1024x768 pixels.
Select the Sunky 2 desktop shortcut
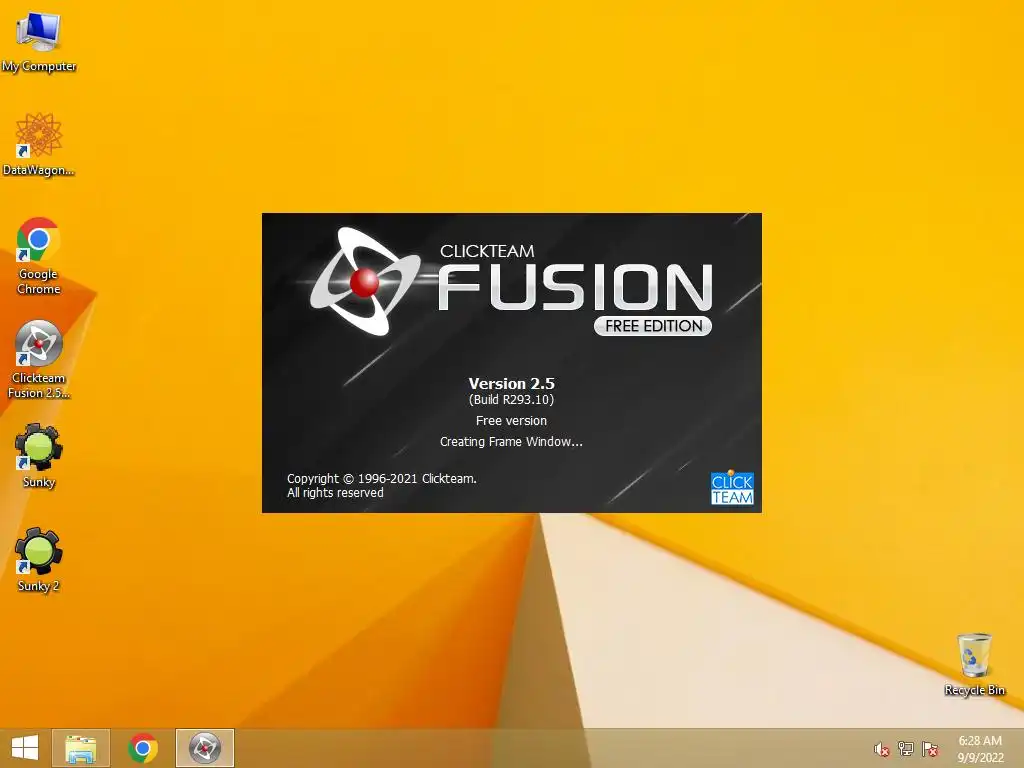click(x=39, y=560)
